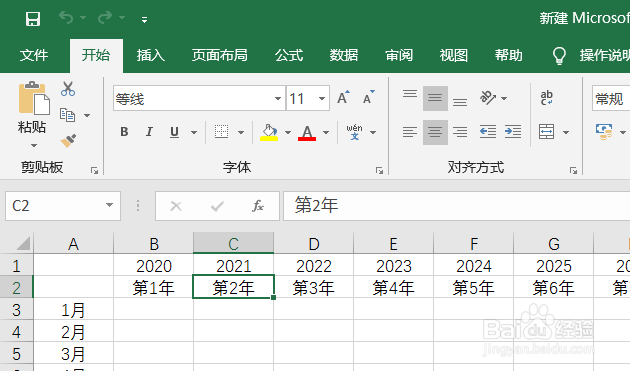Click the Name Box showing C2

click(63, 206)
